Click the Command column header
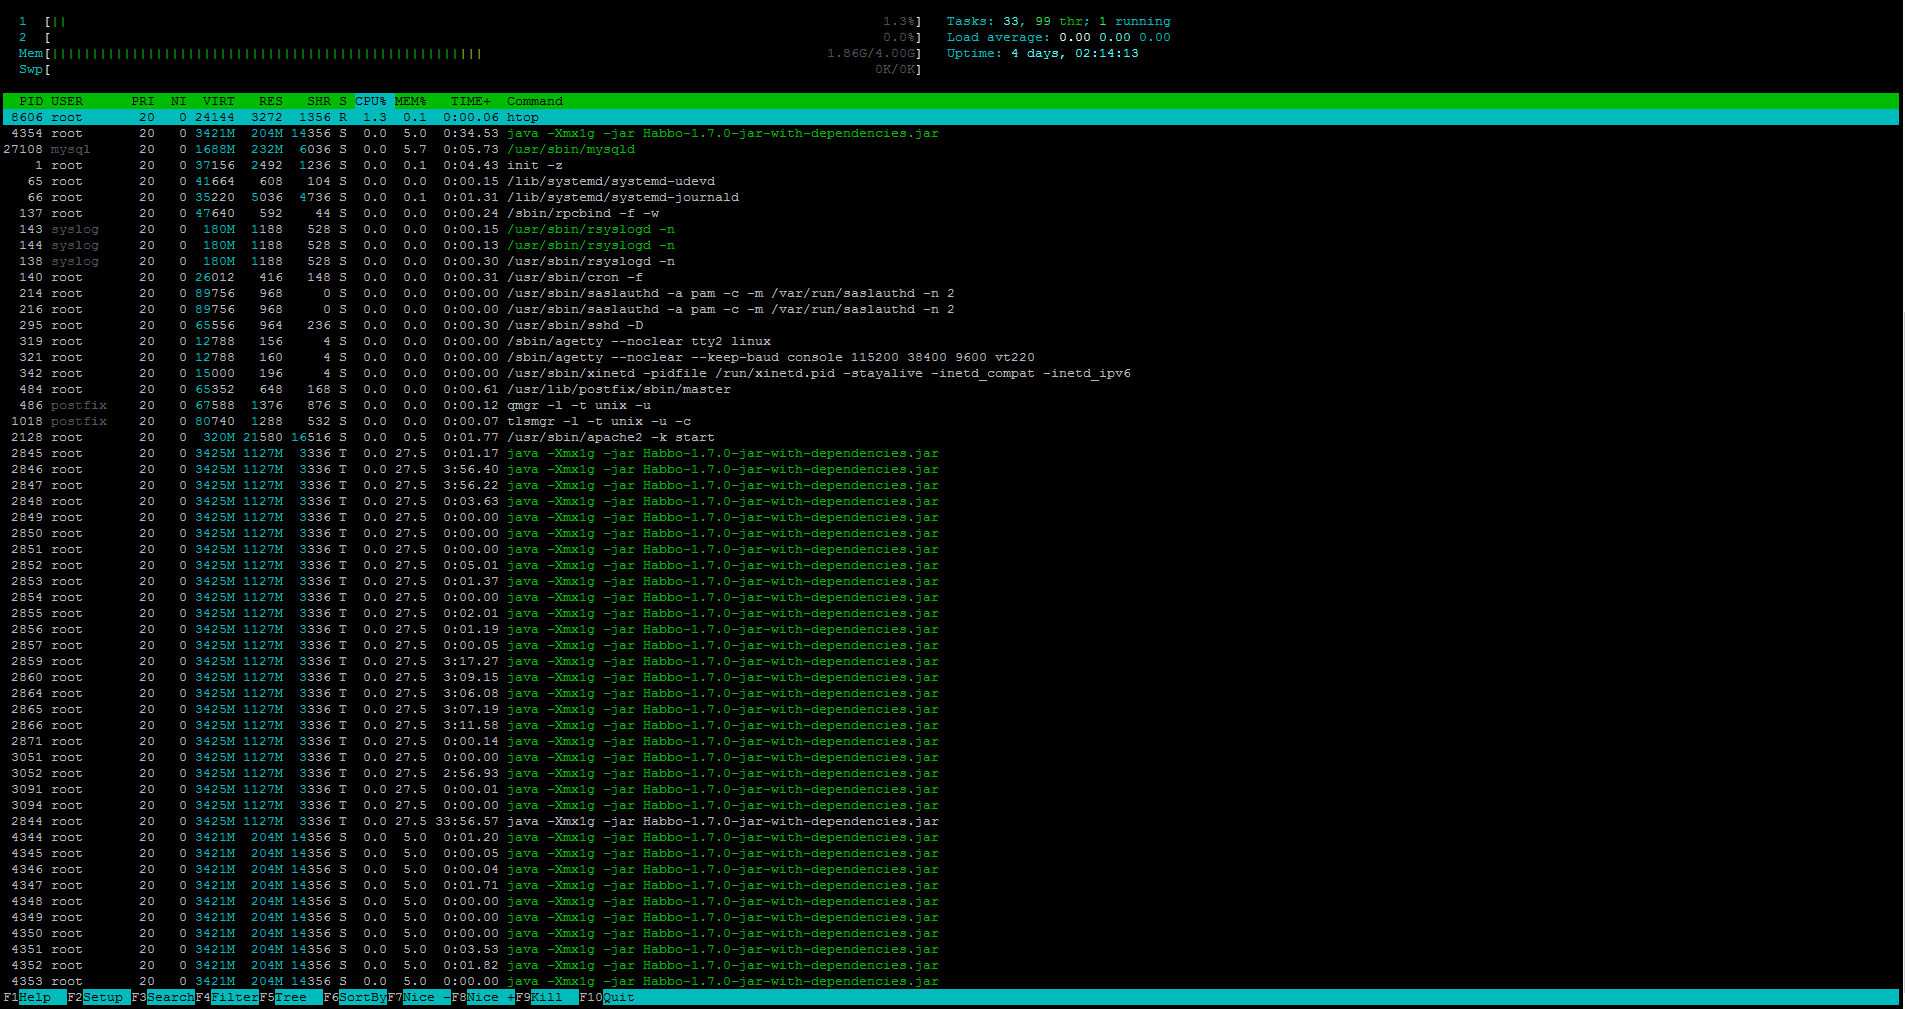 click(x=534, y=101)
